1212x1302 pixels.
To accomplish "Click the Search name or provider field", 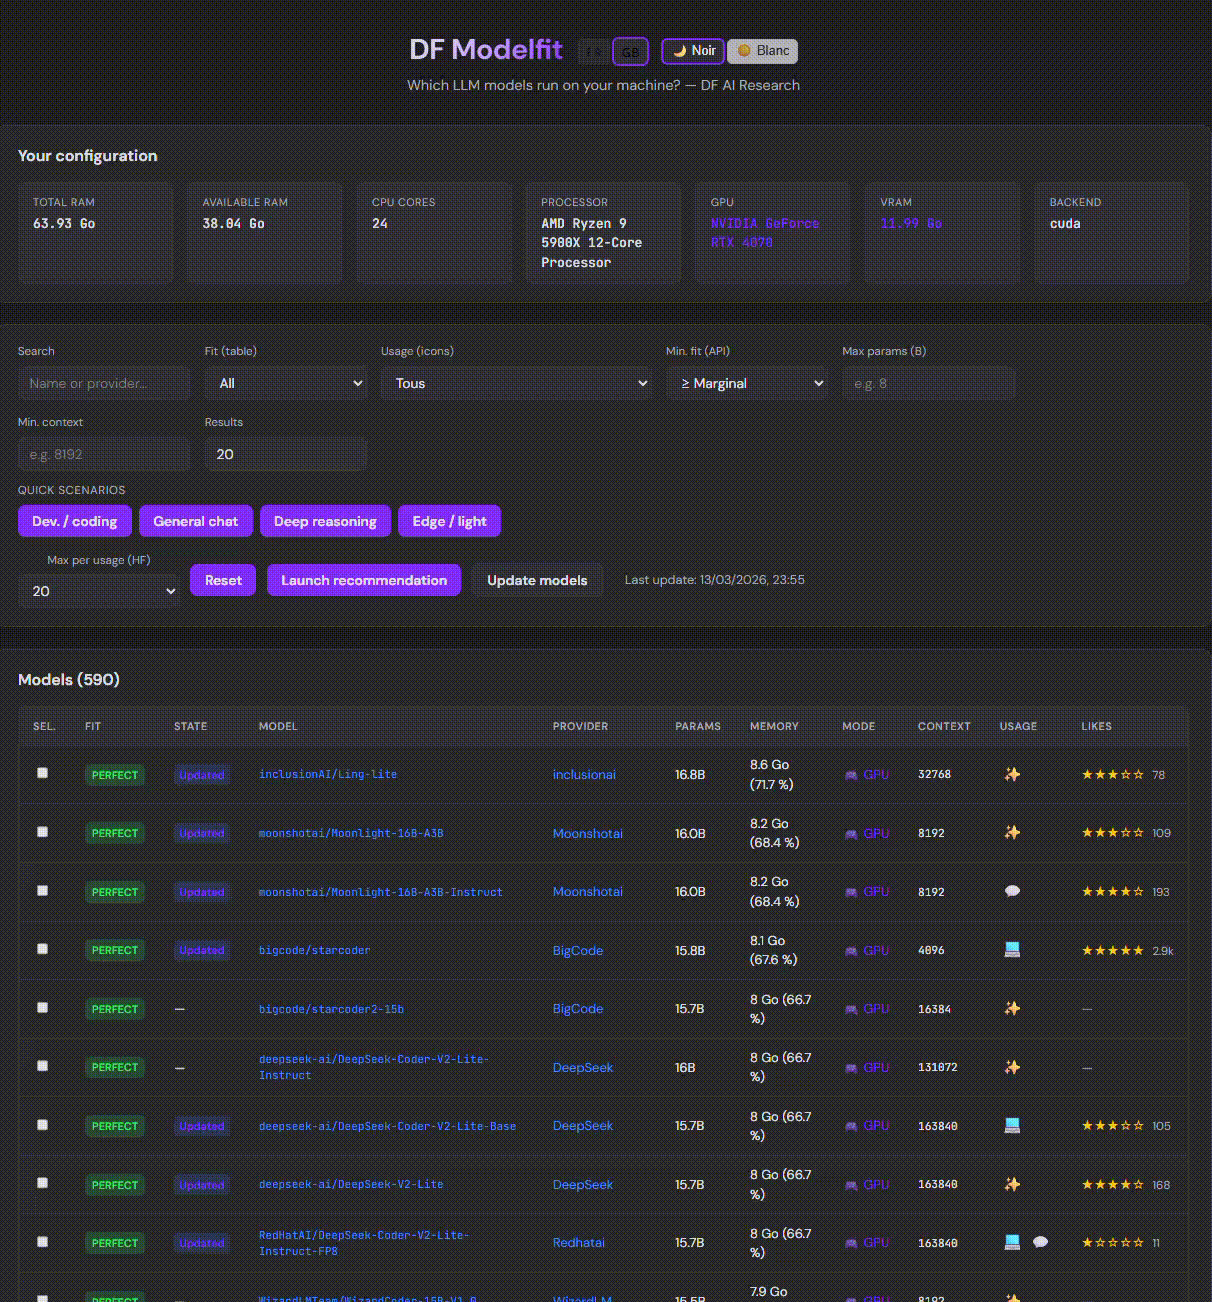I will (104, 383).
